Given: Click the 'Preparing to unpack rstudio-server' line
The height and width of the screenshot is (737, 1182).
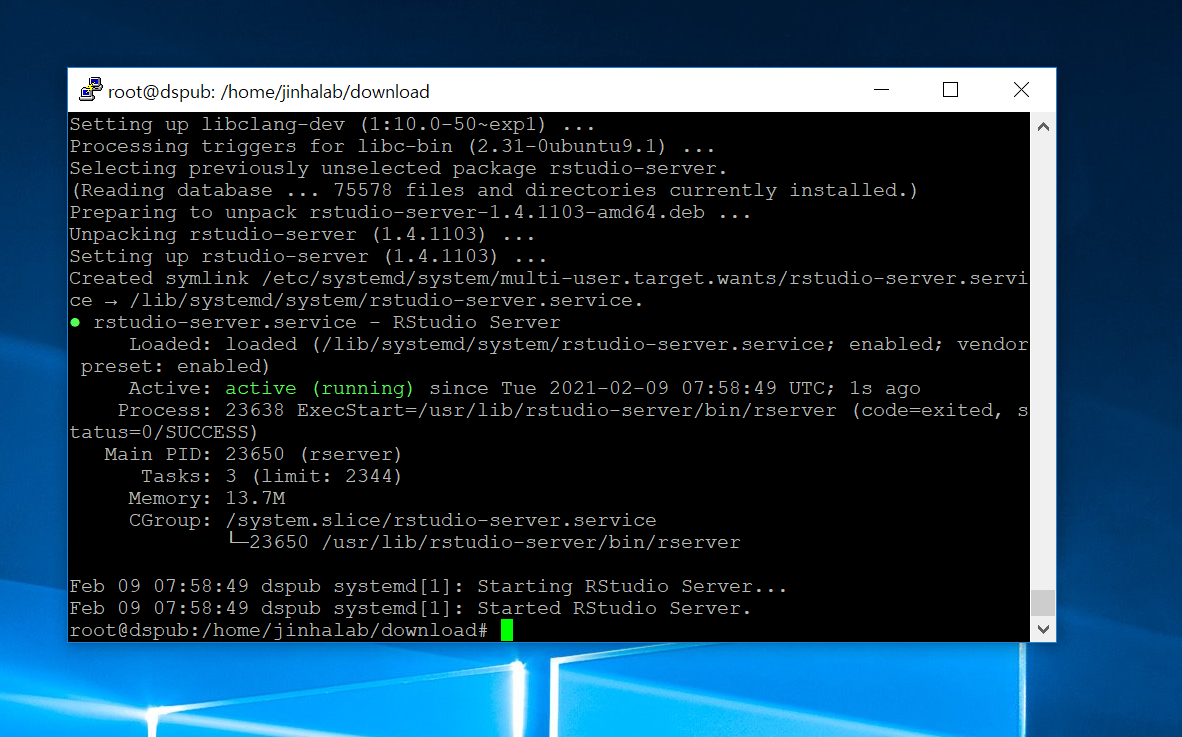Looking at the screenshot, I should pos(410,213).
